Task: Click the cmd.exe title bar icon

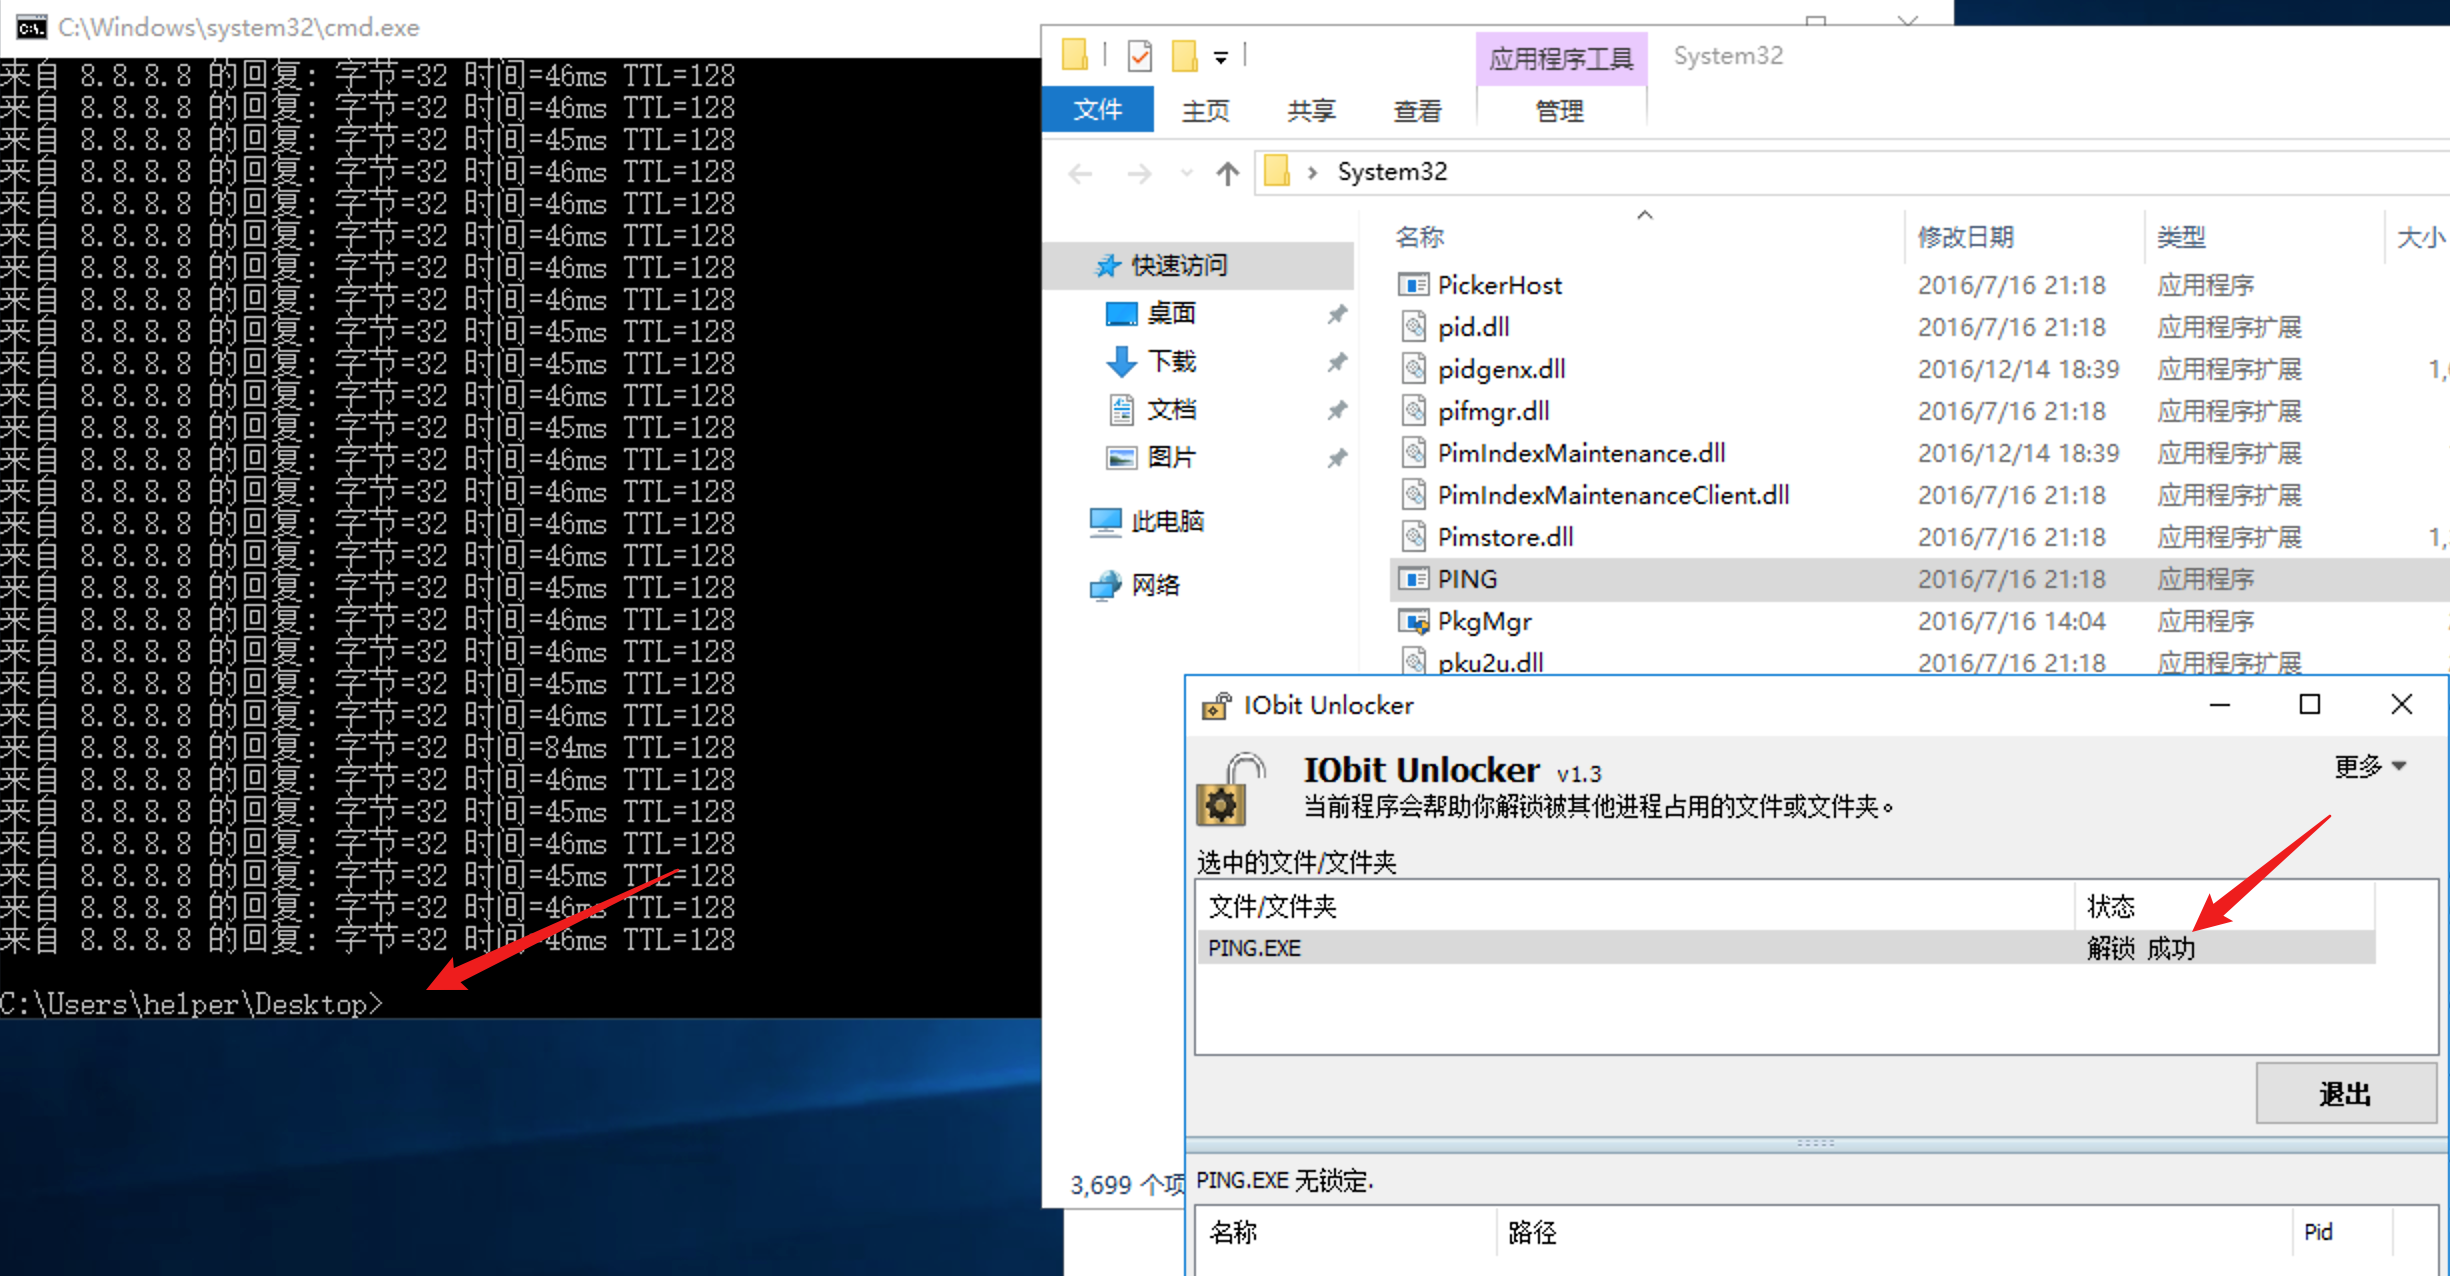Action: [32, 27]
